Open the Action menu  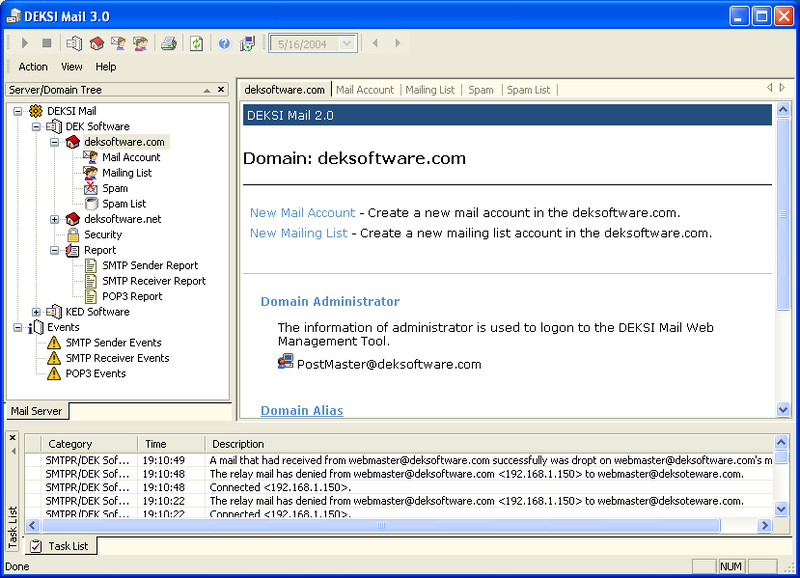33,67
